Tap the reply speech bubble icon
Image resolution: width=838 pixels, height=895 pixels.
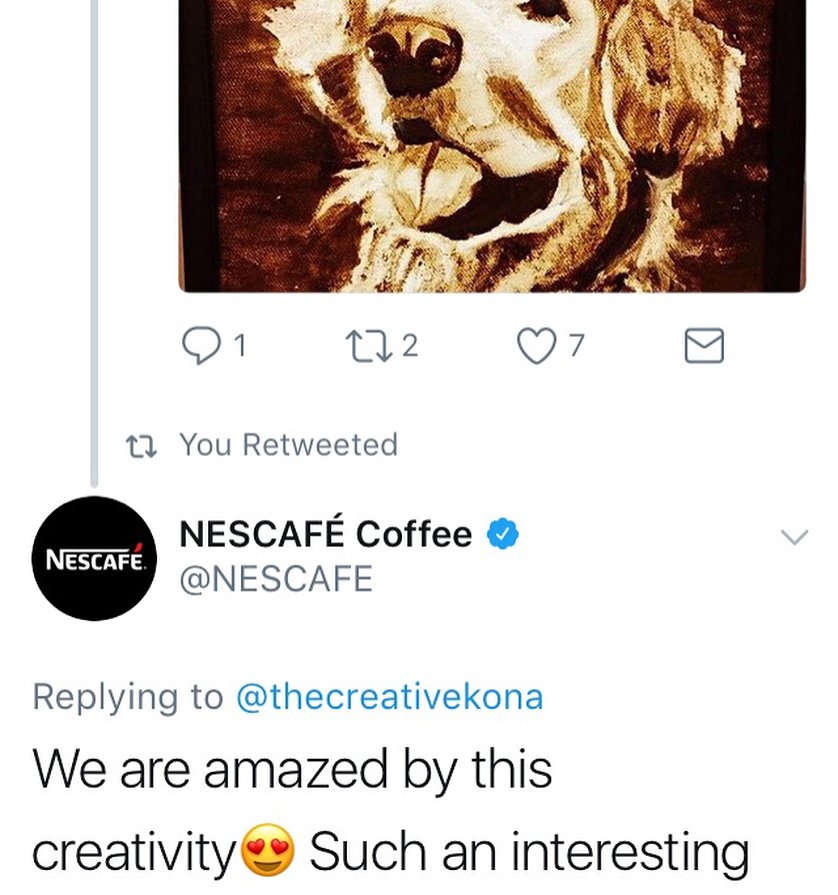pos(200,345)
